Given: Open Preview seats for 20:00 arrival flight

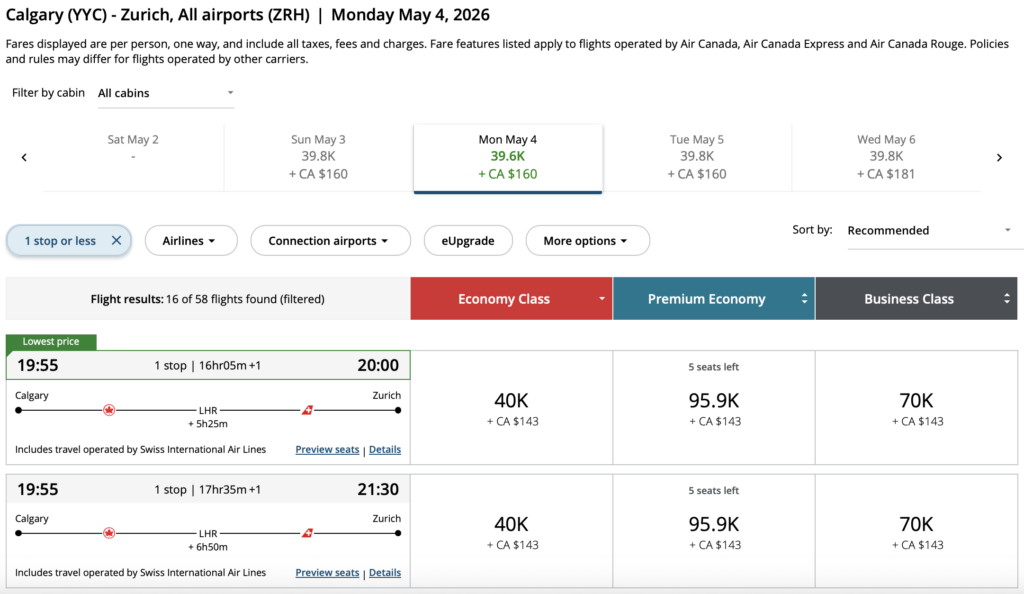Looking at the screenshot, I should click(x=327, y=450).
